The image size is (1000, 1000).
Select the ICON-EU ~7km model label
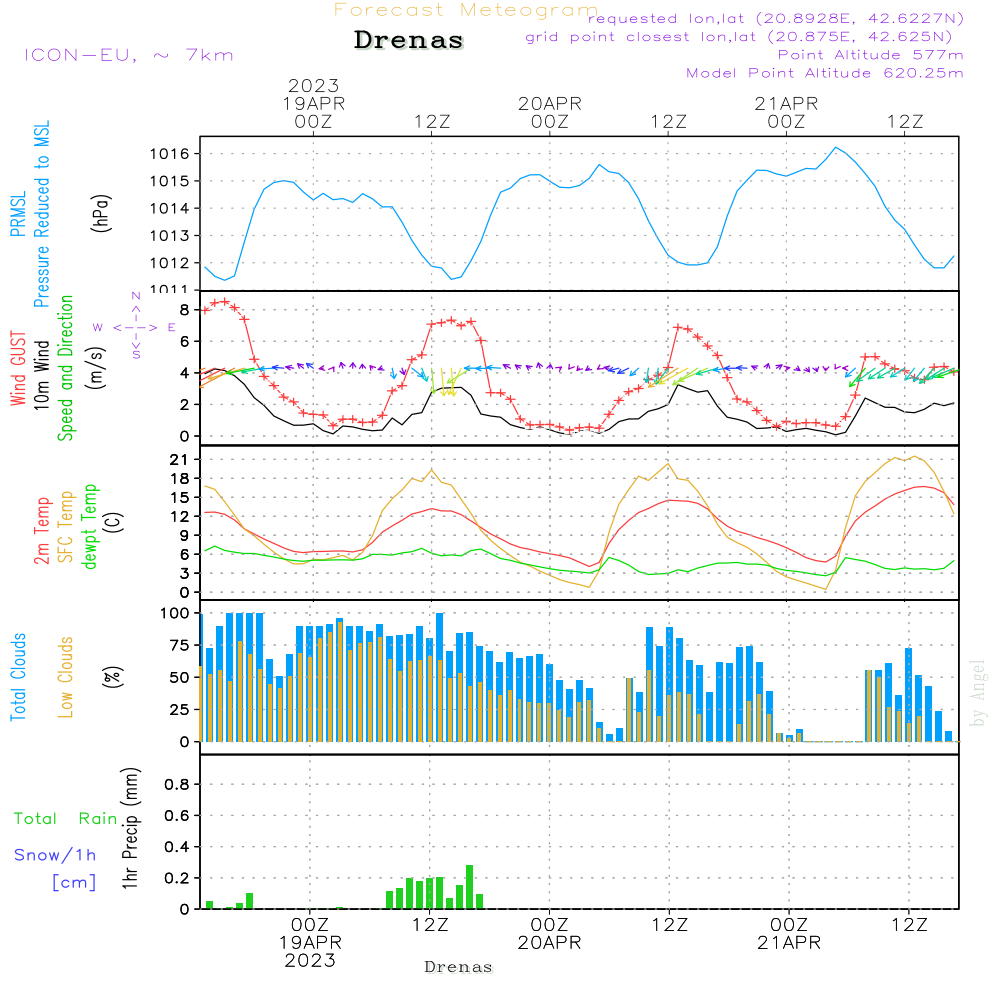tap(128, 55)
